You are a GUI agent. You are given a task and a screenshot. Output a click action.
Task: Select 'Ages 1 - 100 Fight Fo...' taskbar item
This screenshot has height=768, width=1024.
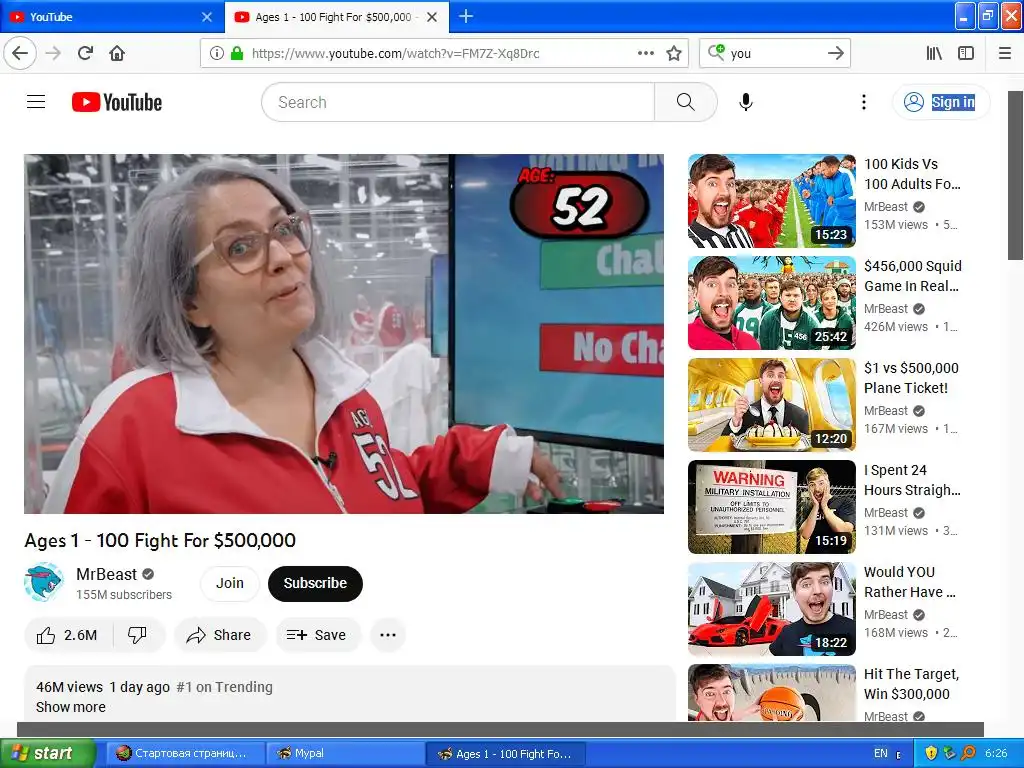[506, 754]
